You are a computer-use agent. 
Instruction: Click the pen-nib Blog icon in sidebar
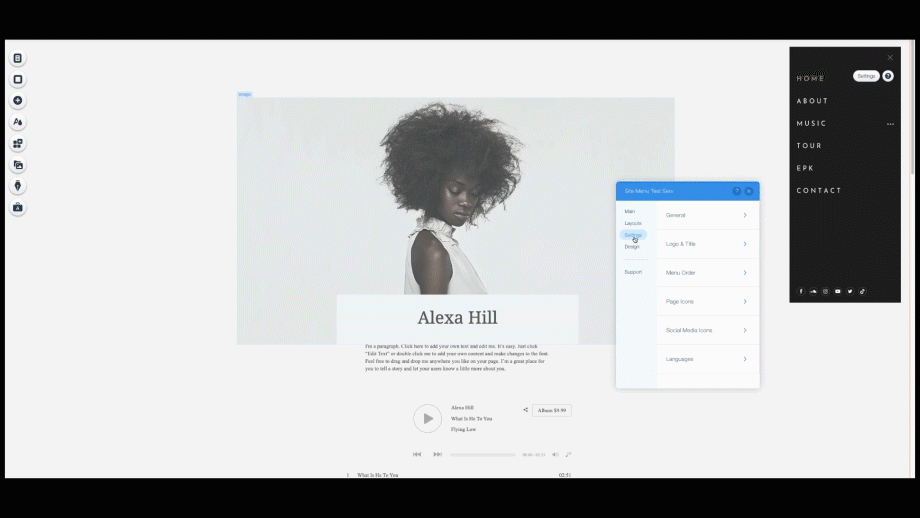17,186
